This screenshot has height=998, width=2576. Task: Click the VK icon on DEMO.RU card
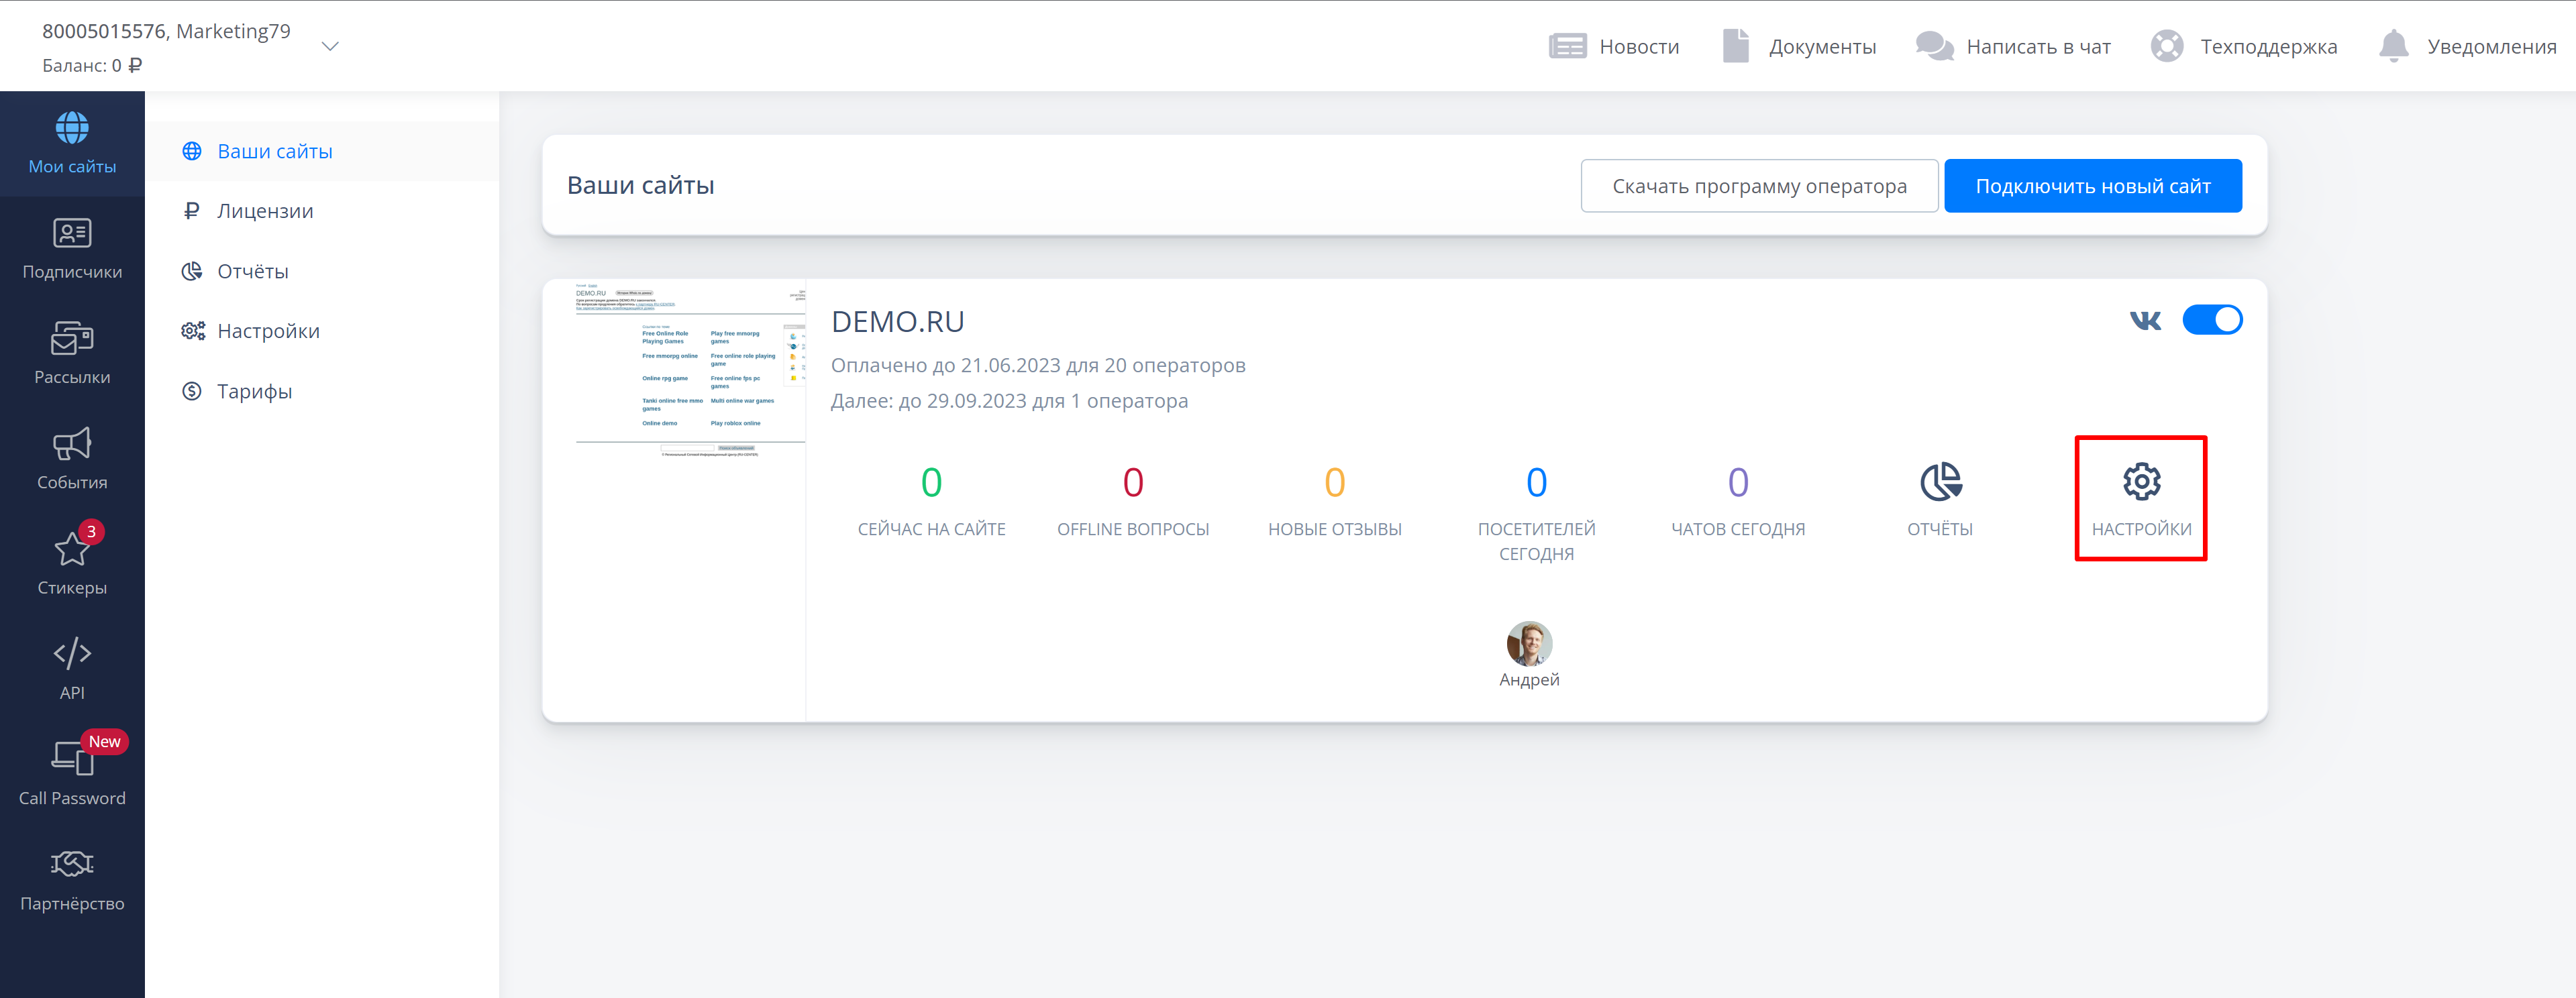2145,320
